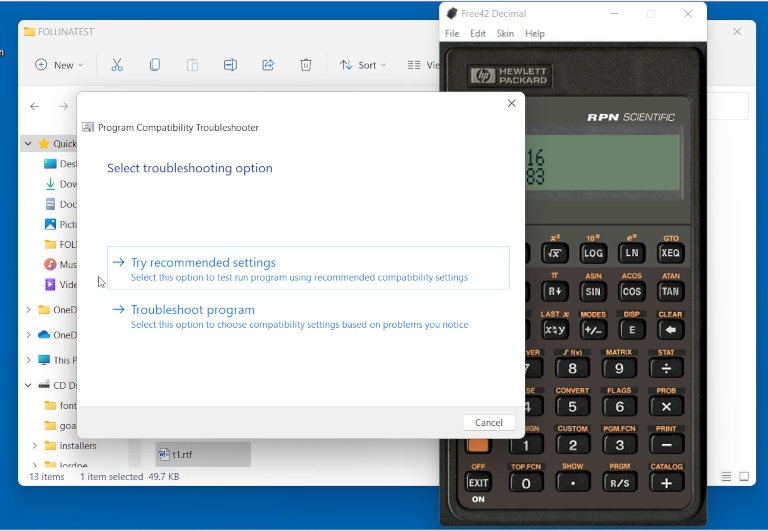Collapse the Quick access tree node
Screen dimensions: 768x531
[28, 144]
